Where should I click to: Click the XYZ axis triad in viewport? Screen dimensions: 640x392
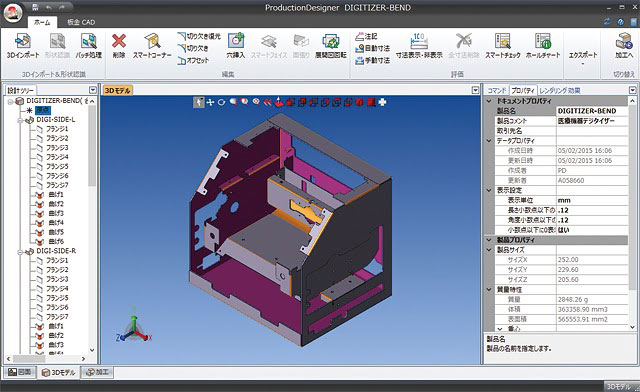click(133, 325)
